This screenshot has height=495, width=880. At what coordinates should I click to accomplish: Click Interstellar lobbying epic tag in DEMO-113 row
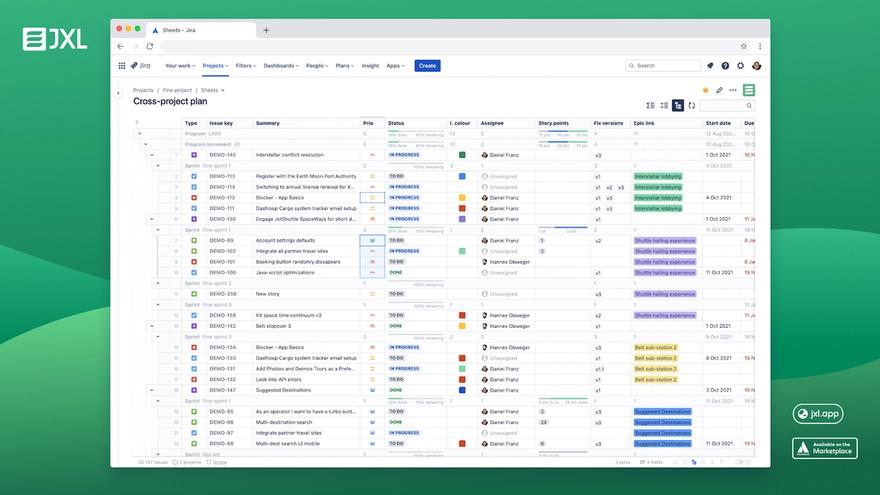[658, 176]
